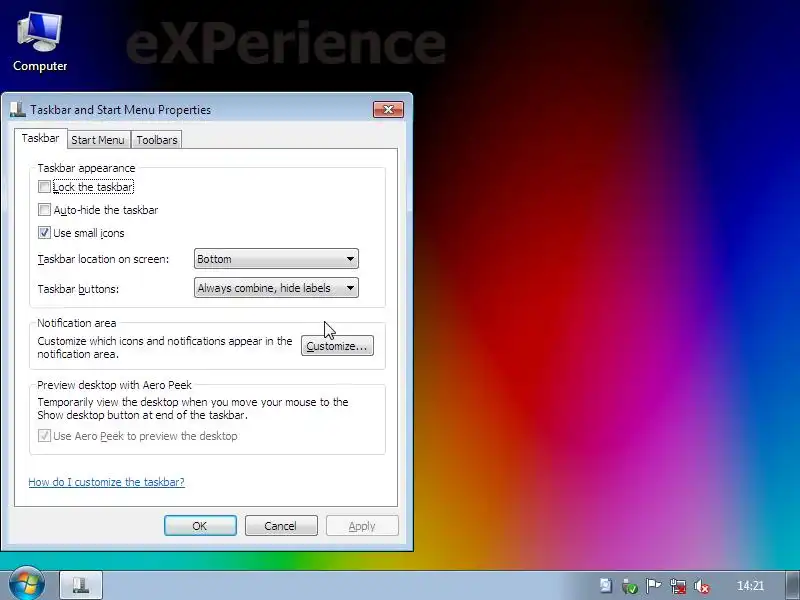Click the first notification tray icon
Viewport: 800px width, 600px height.
click(x=606, y=586)
